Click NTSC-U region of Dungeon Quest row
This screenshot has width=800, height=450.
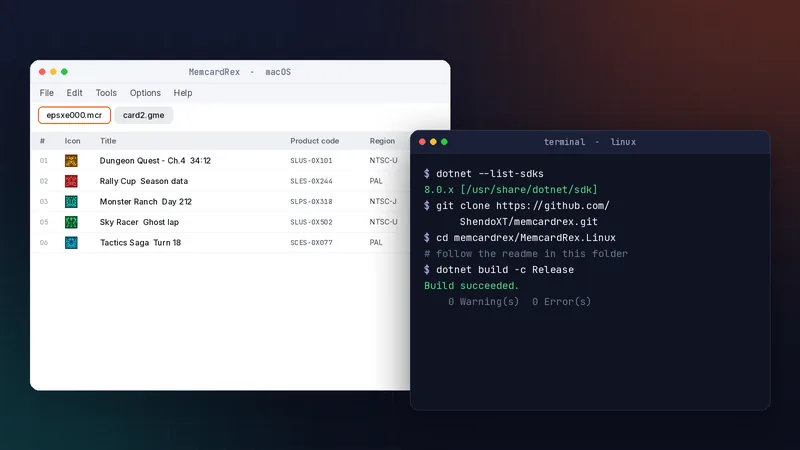click(383, 161)
